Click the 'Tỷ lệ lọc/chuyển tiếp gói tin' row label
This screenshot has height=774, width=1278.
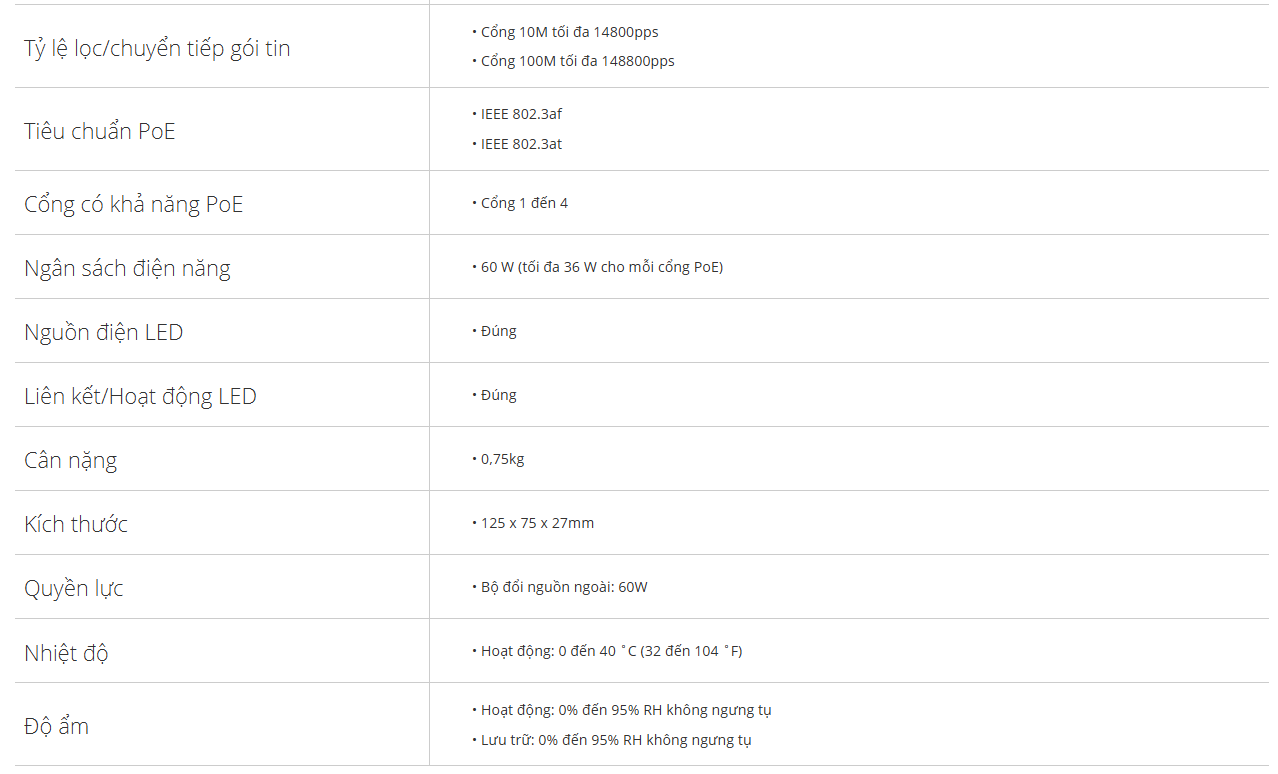[157, 48]
